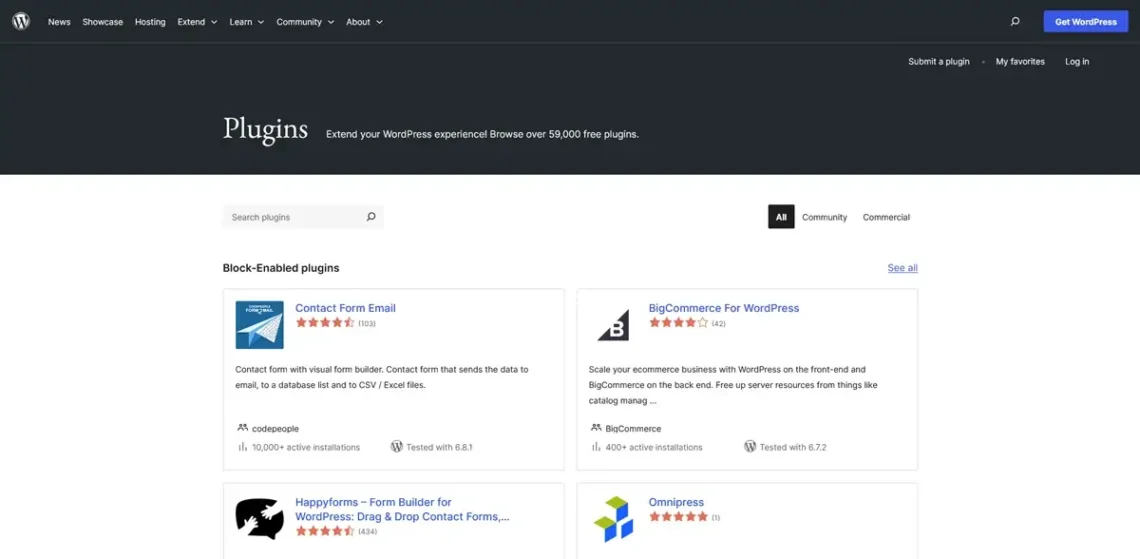
Task: Expand the Learn menu
Action: coord(247,22)
